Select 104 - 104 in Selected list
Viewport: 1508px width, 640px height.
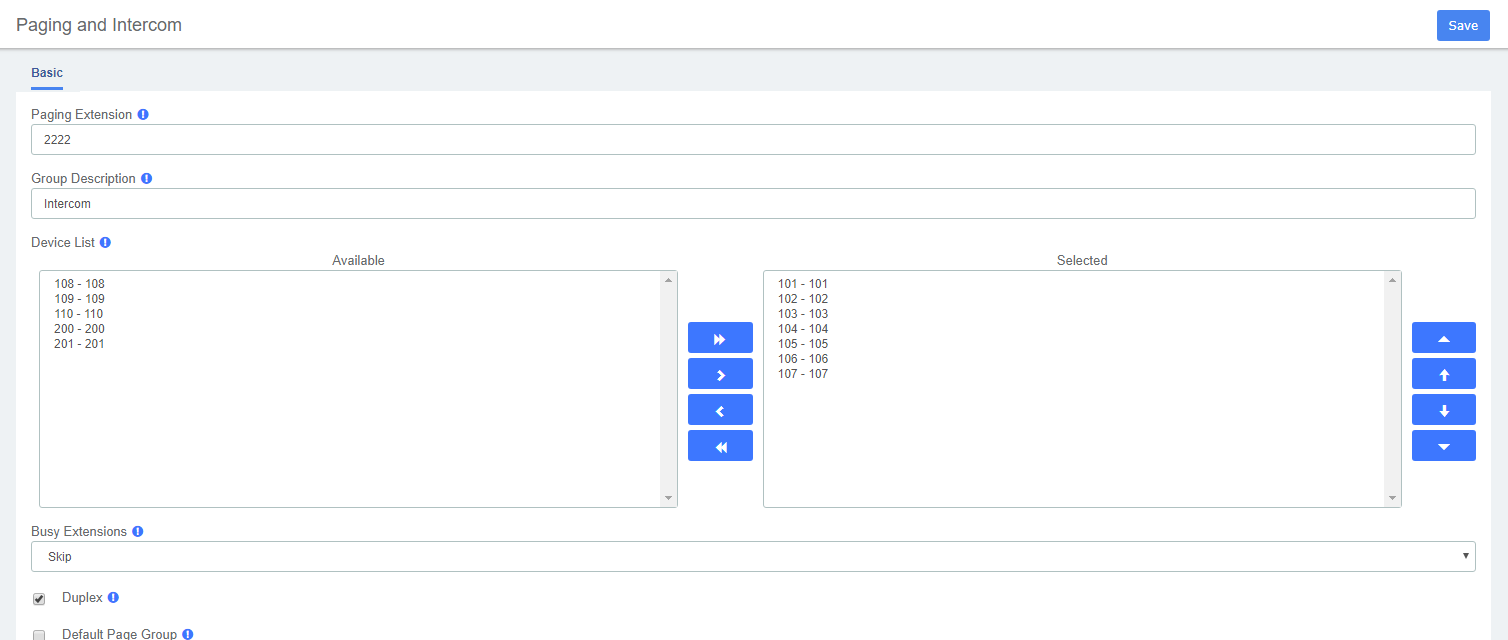[x=803, y=329]
